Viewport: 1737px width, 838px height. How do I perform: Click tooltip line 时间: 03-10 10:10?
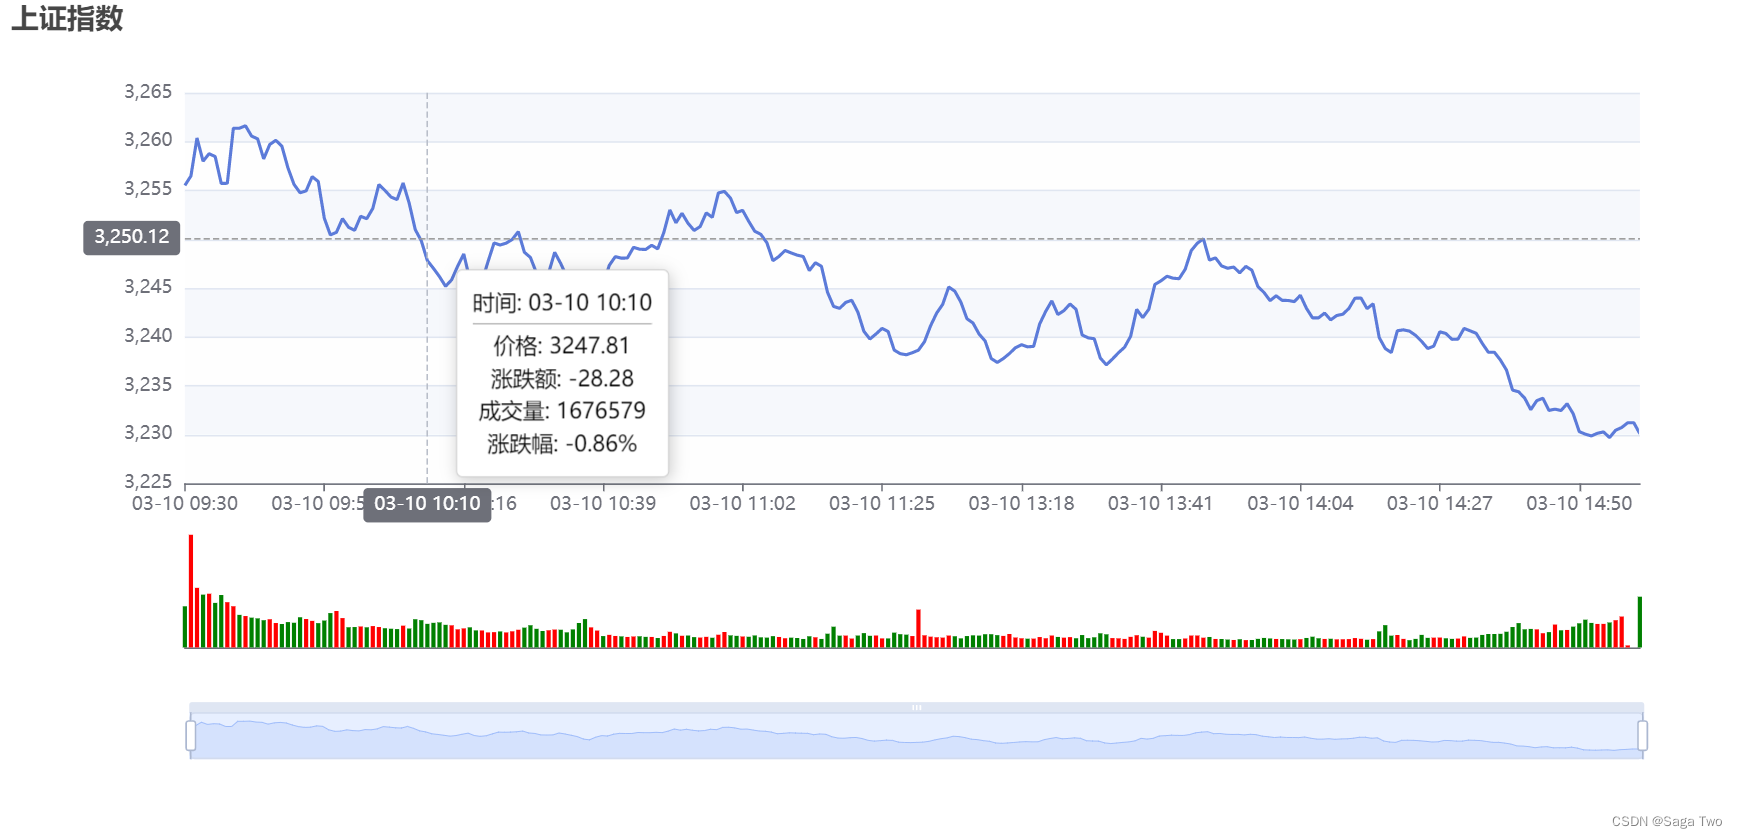562,303
